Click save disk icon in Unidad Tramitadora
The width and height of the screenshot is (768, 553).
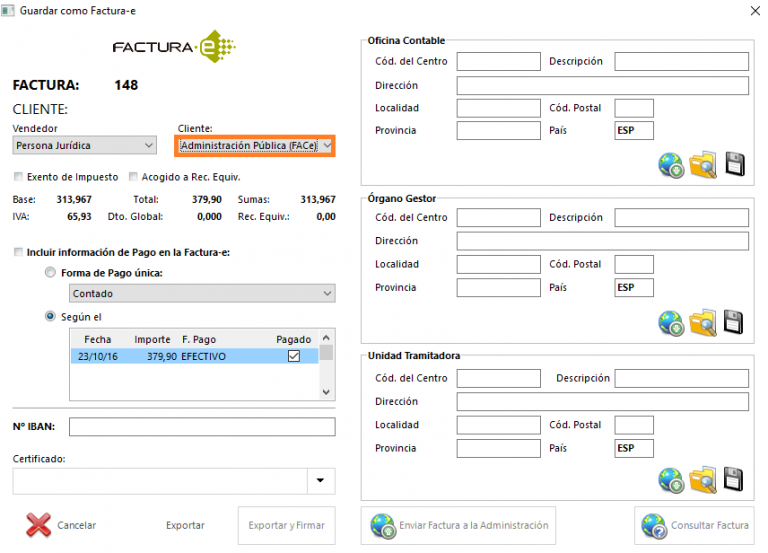pos(735,480)
